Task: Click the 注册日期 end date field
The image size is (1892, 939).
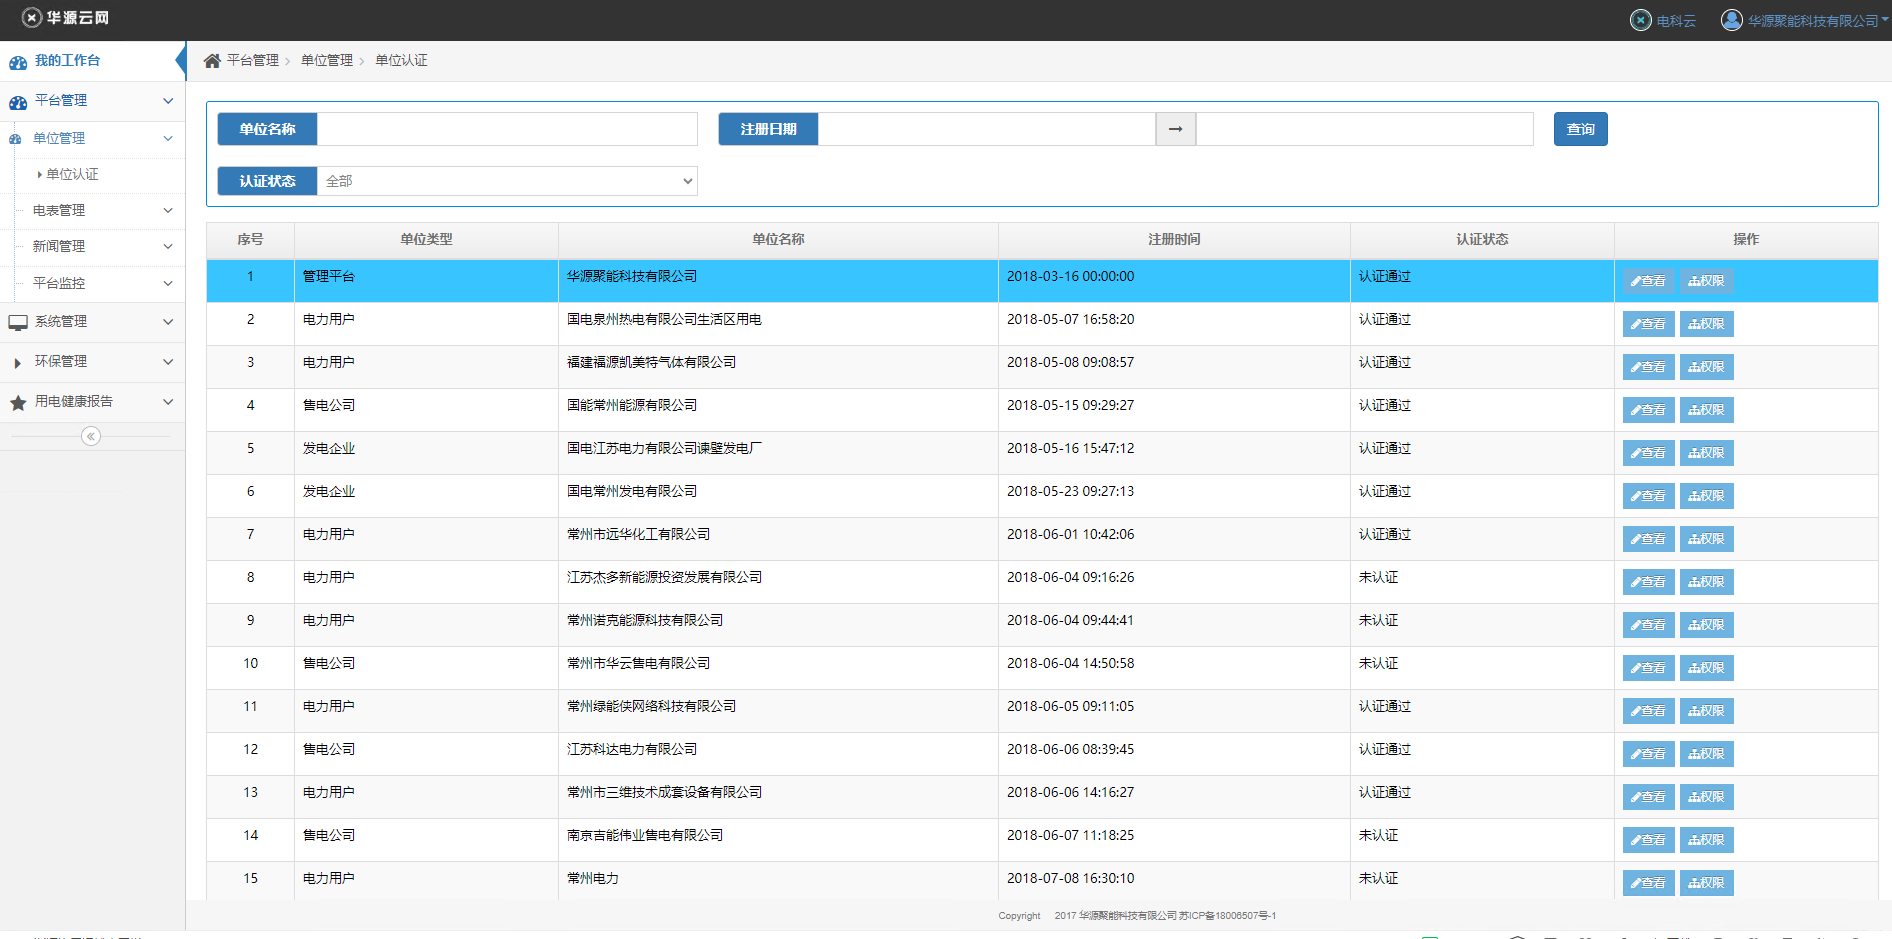Action: pos(1365,129)
